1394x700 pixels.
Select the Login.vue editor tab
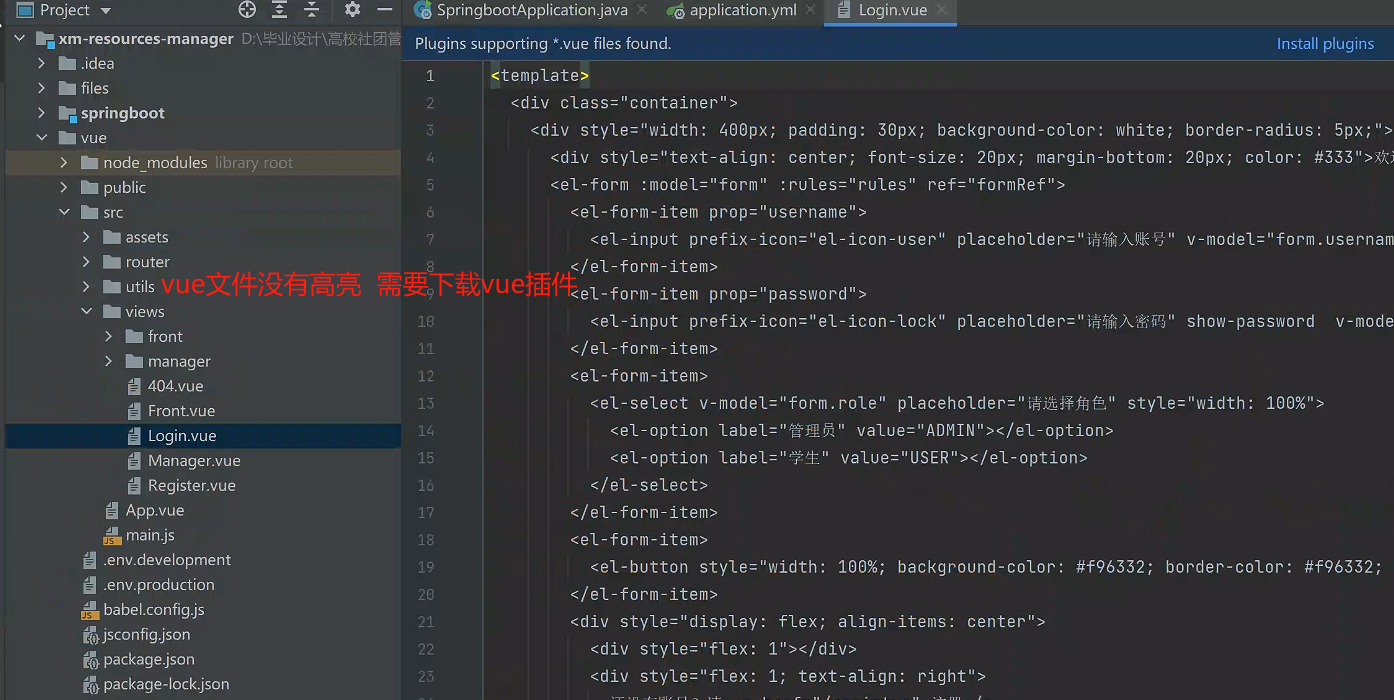coord(893,10)
